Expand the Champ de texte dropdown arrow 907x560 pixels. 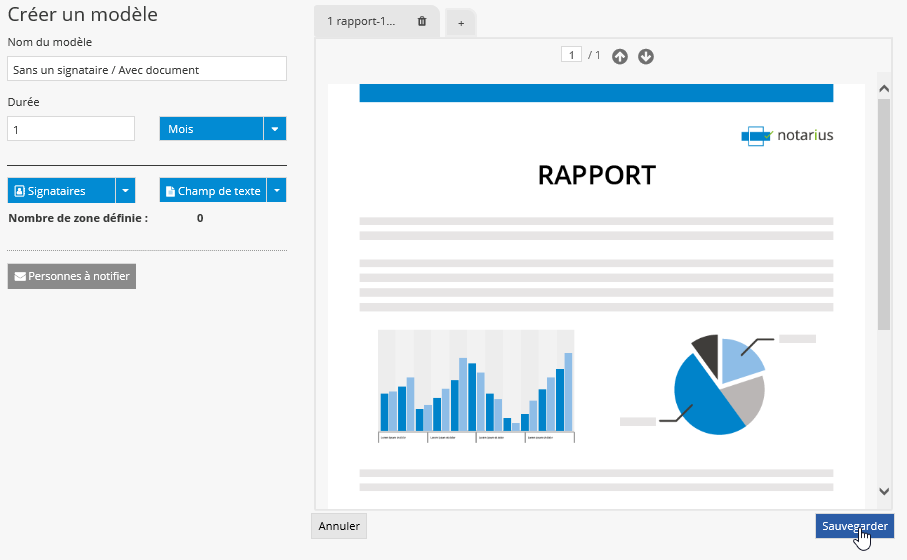(x=277, y=191)
